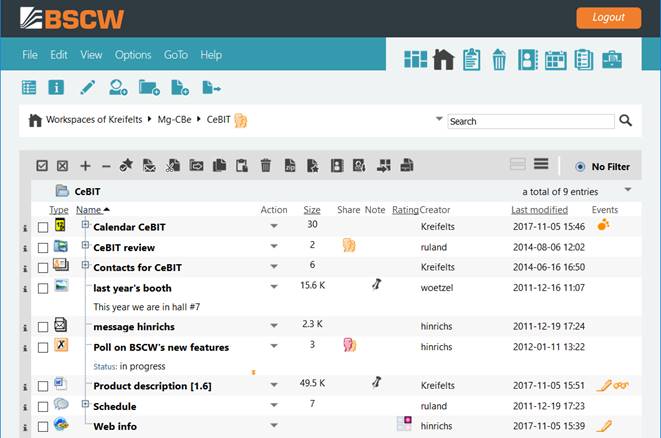Click the blue info icon in toolbar
661x438 pixels.
tap(56, 88)
